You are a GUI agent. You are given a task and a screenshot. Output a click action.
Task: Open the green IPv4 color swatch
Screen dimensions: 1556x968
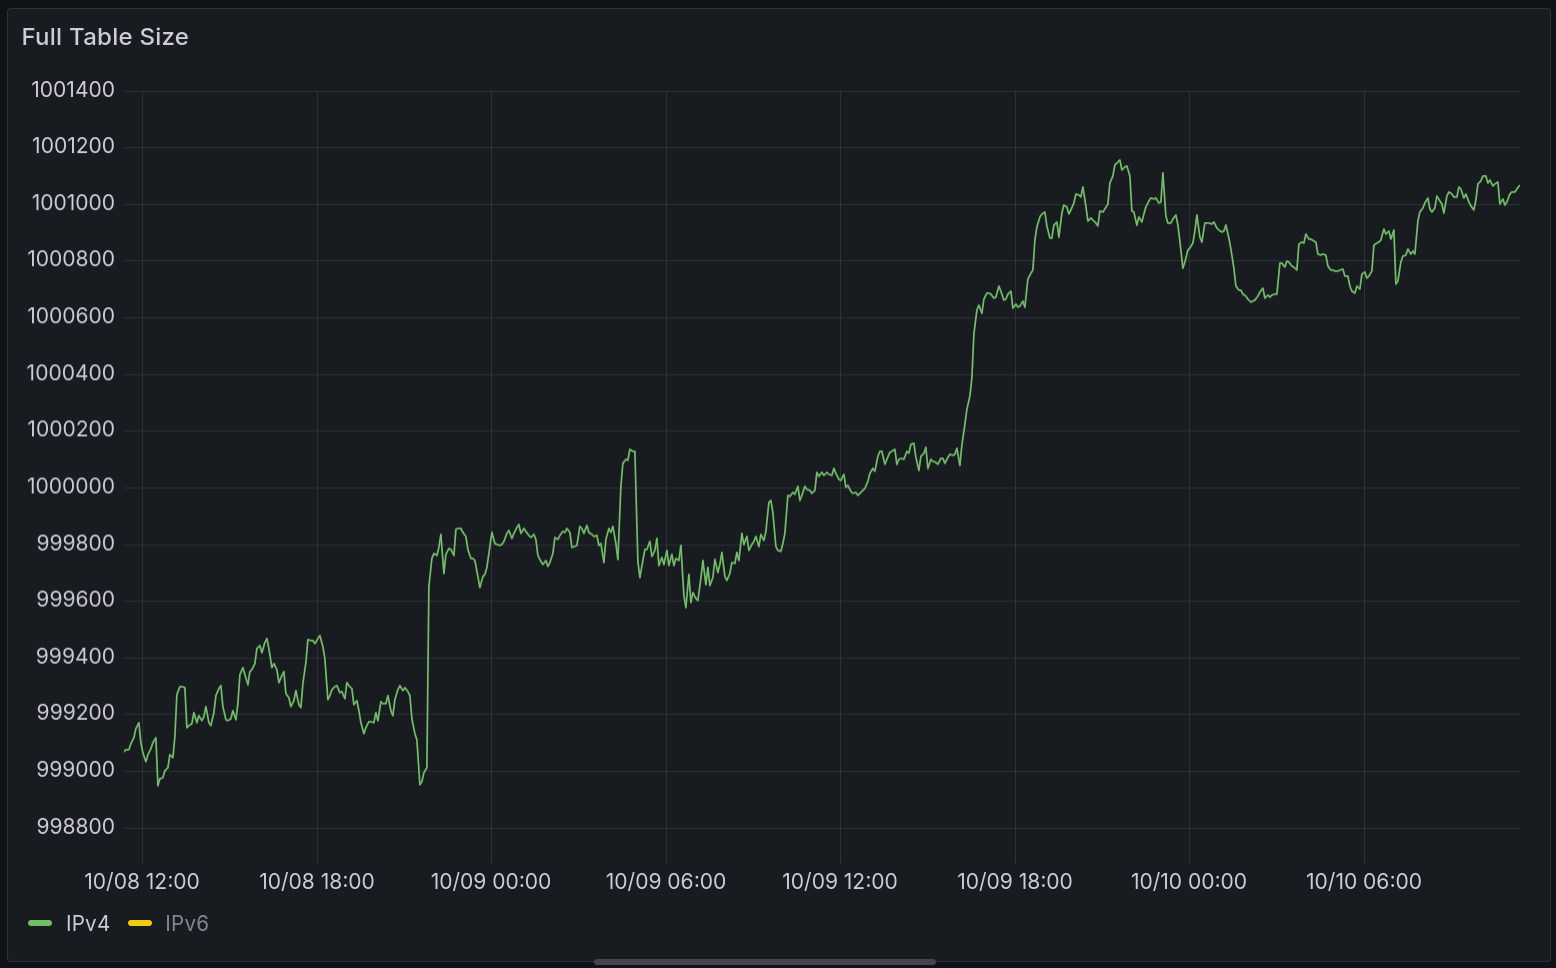coord(40,923)
